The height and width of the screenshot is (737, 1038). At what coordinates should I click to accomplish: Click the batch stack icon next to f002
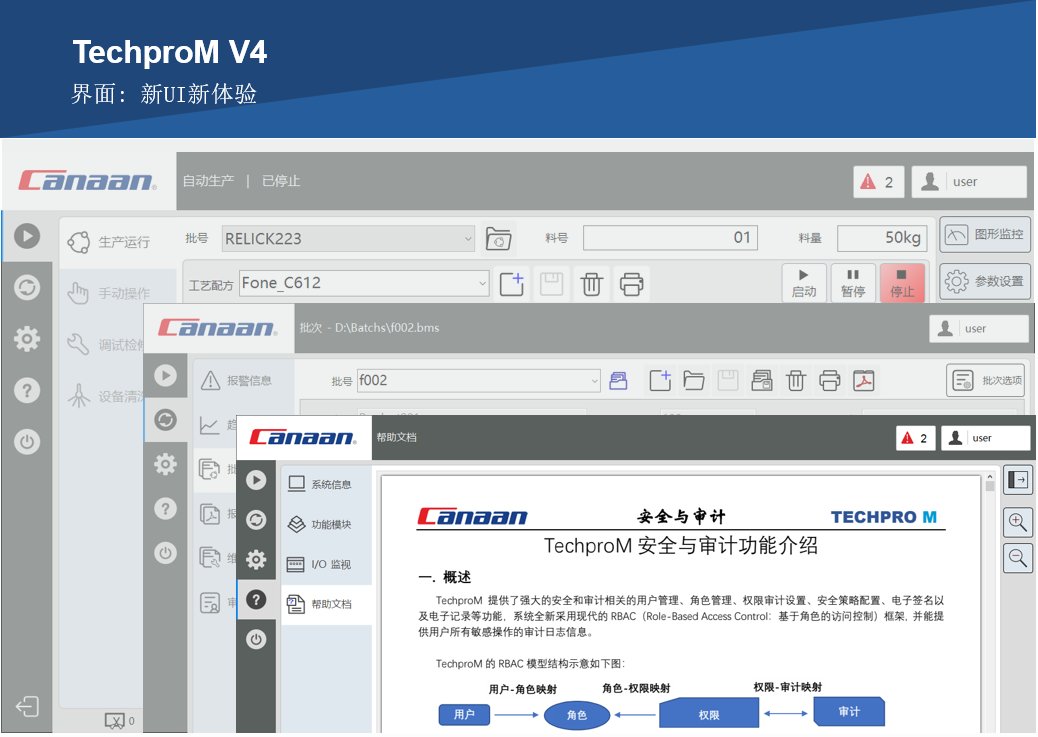click(618, 381)
